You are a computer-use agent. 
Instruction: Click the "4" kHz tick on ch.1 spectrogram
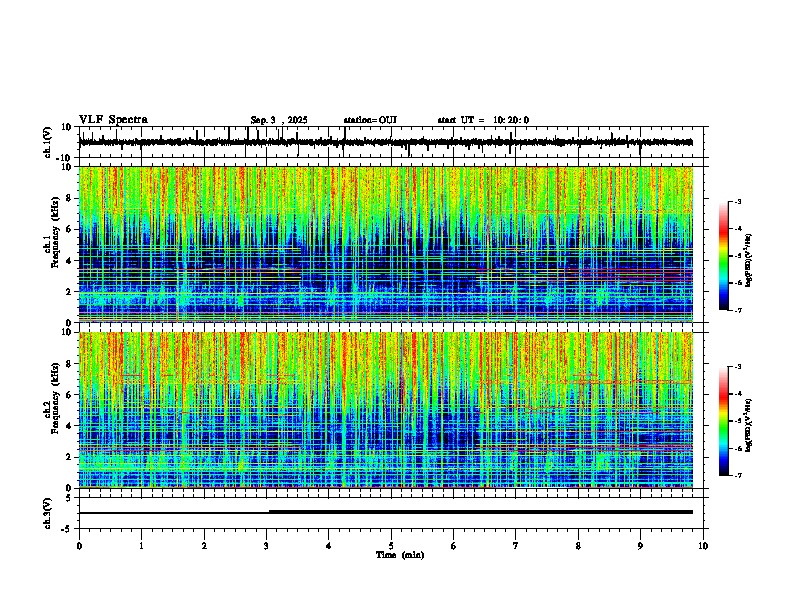70,261
